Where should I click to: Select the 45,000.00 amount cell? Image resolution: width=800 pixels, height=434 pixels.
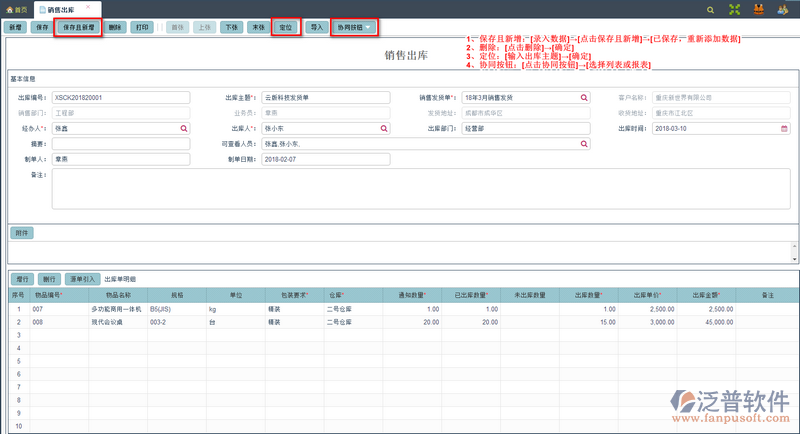(707, 322)
